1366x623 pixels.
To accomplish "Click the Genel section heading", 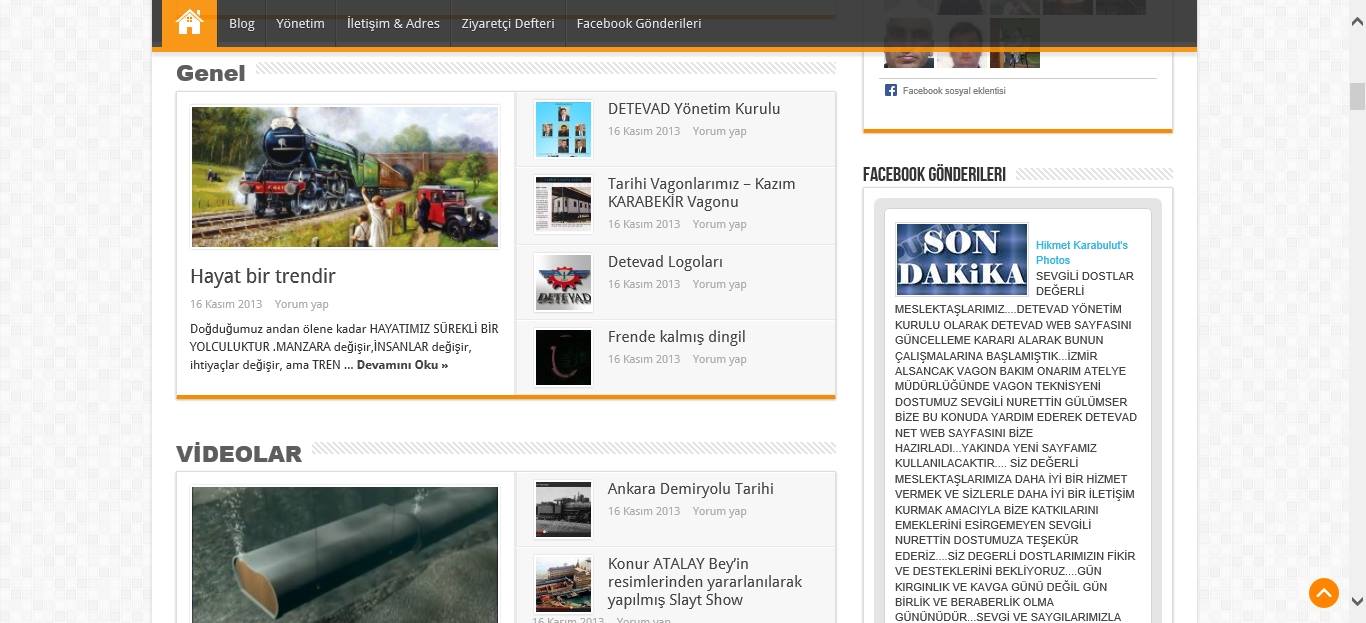I will pos(210,73).
